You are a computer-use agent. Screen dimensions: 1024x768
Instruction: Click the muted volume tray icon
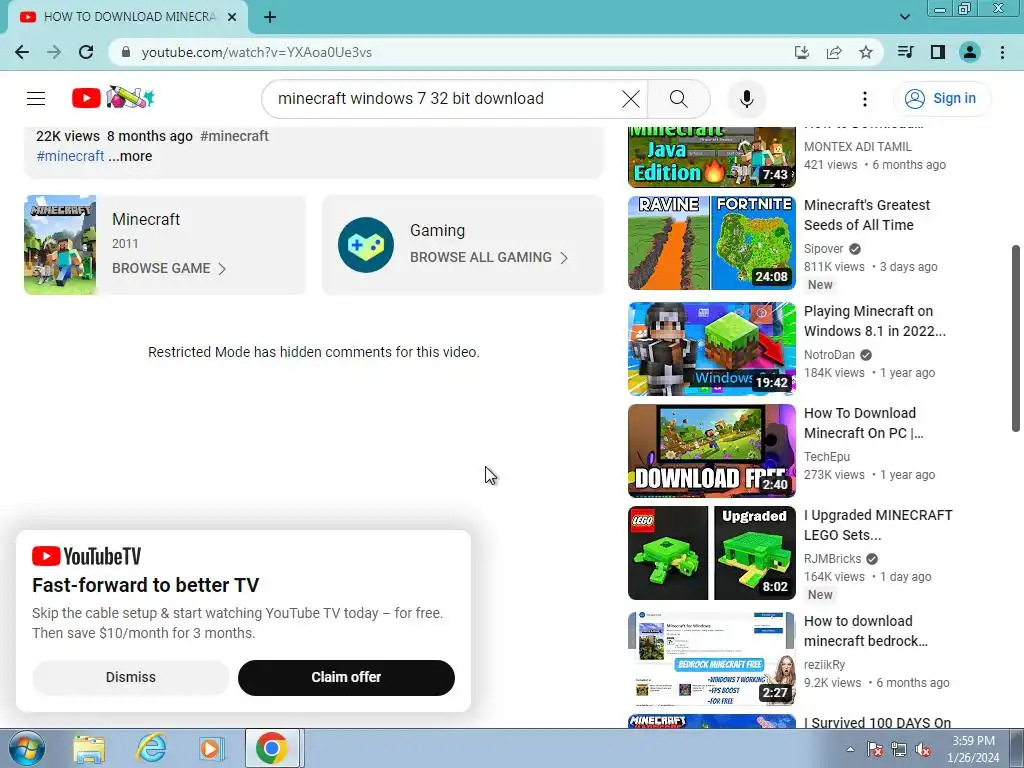click(x=923, y=749)
